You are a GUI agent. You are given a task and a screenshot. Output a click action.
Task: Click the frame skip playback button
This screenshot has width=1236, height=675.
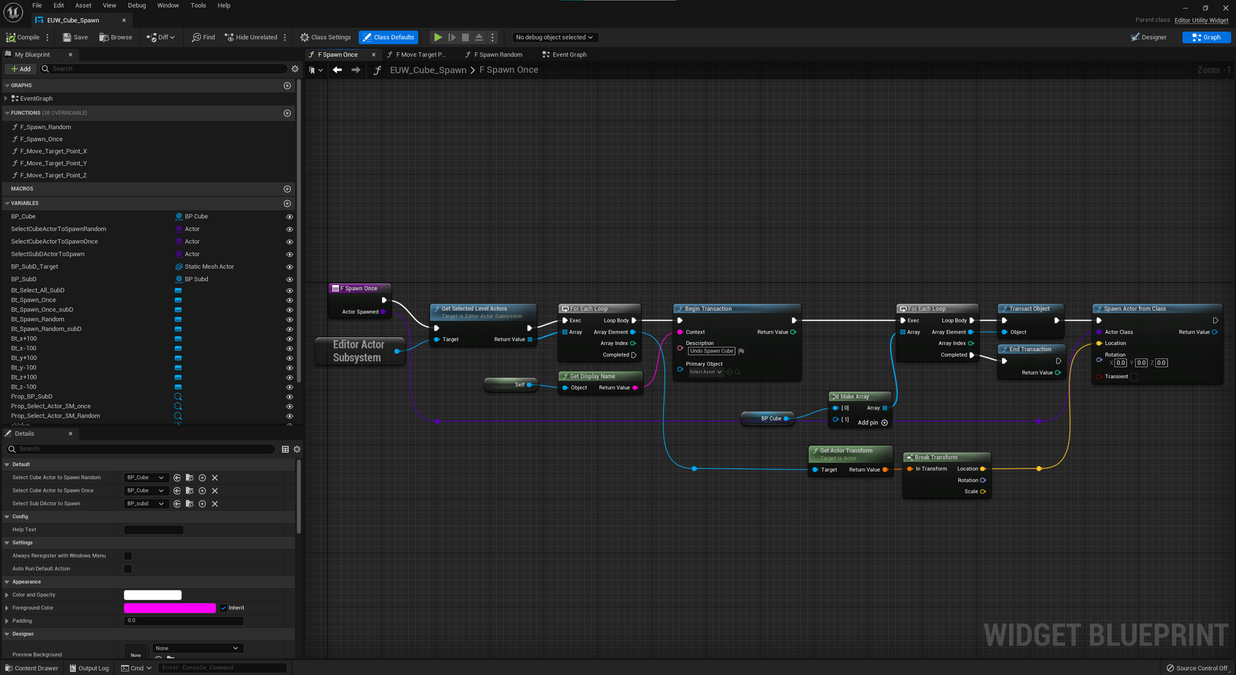pos(452,37)
